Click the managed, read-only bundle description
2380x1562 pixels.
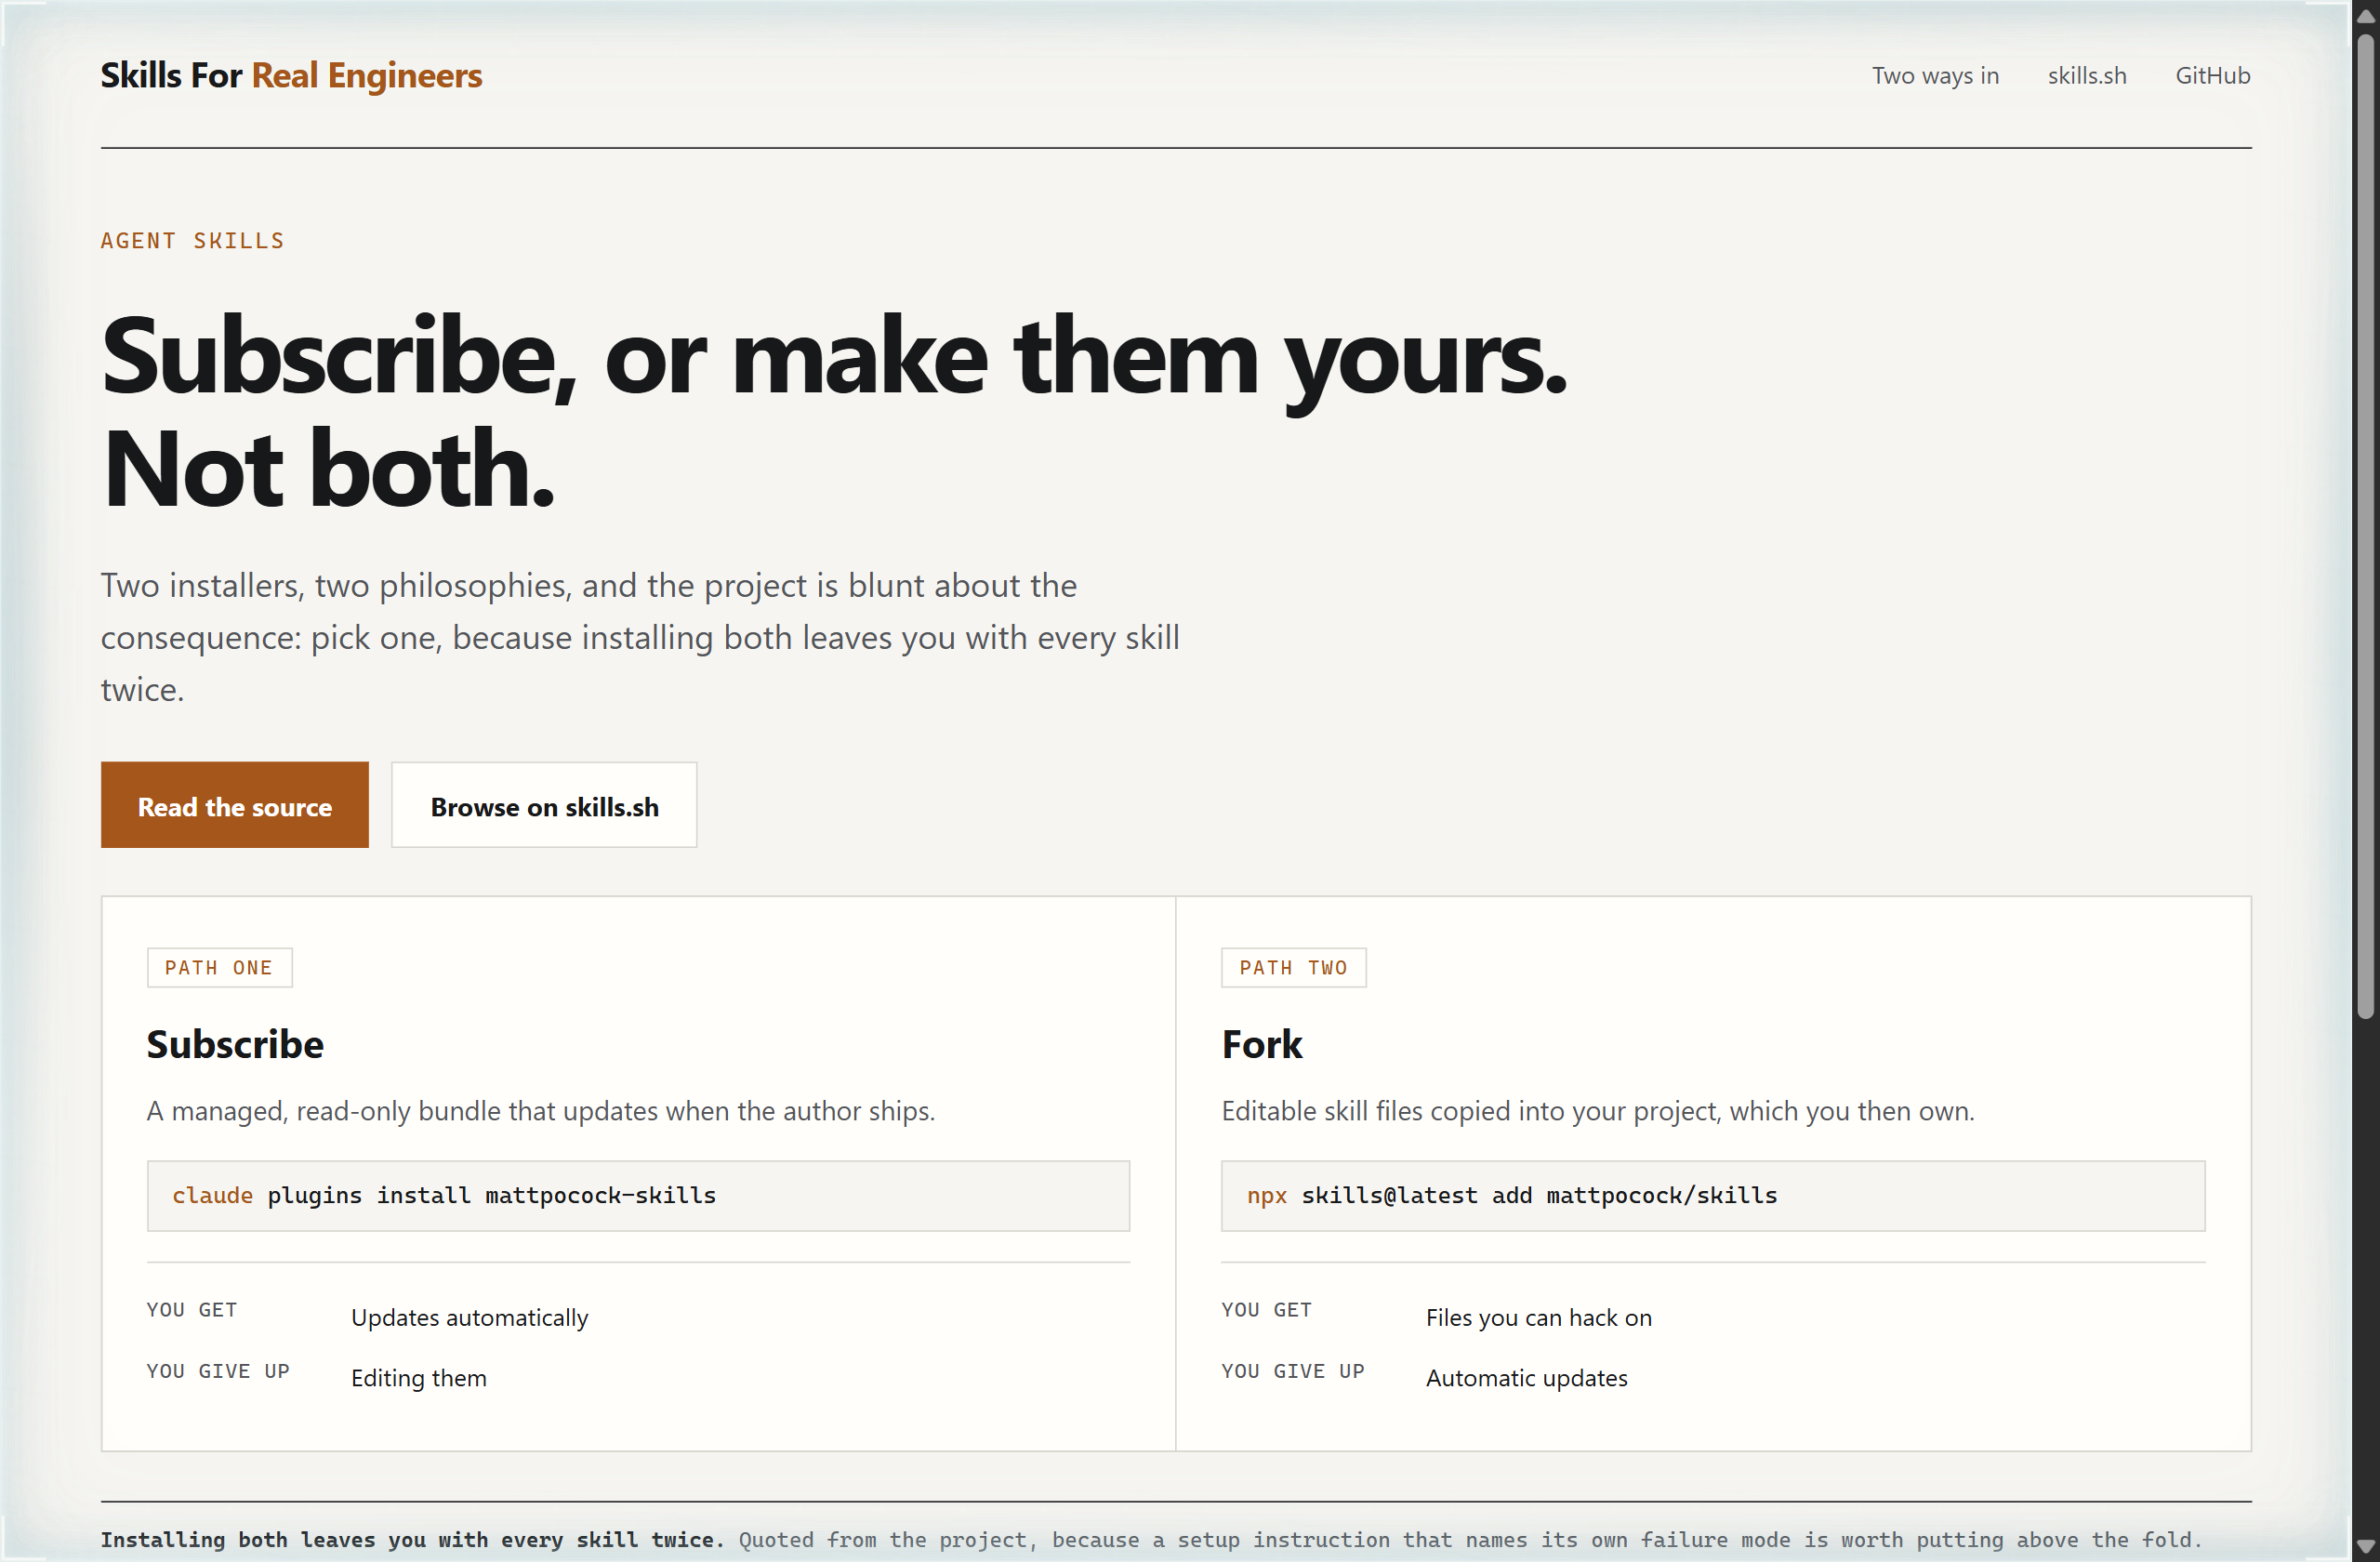point(541,1111)
